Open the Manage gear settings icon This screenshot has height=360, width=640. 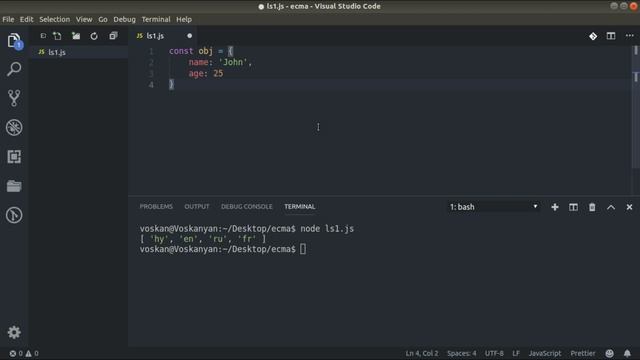[x=14, y=332]
